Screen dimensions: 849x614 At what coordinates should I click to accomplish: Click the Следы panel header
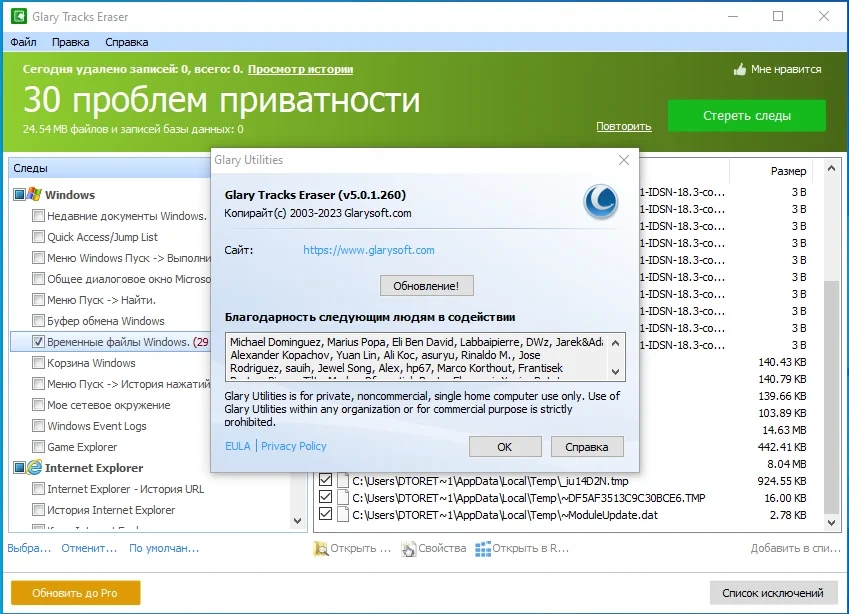110,168
